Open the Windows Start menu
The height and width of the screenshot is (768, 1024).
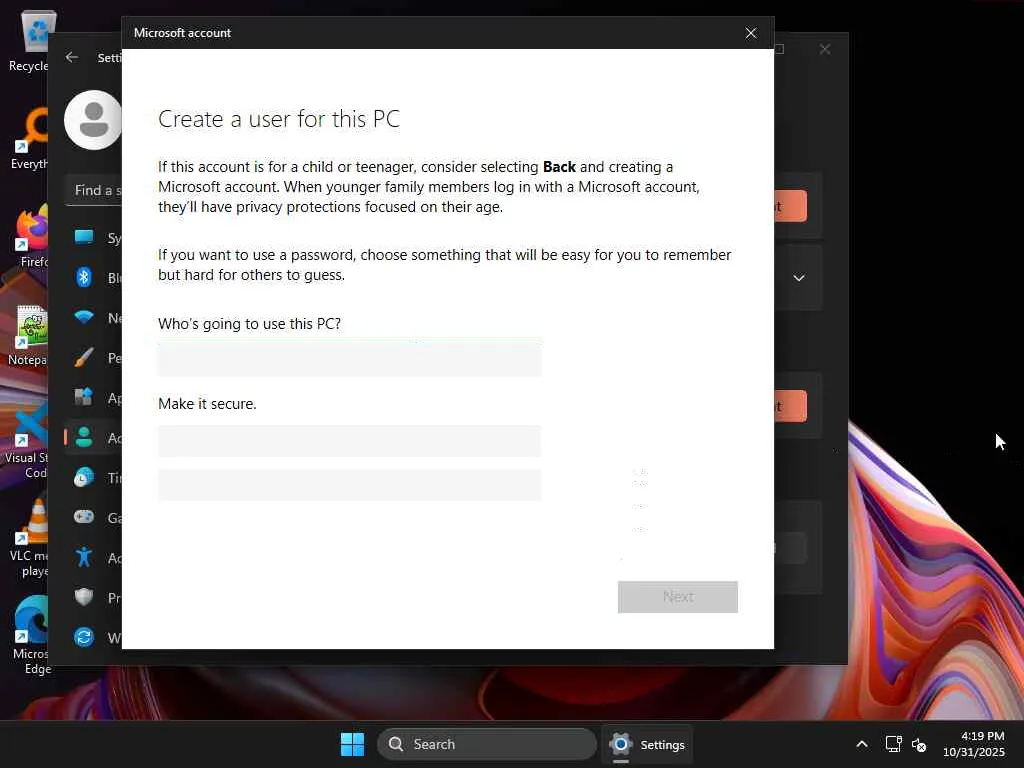point(353,744)
